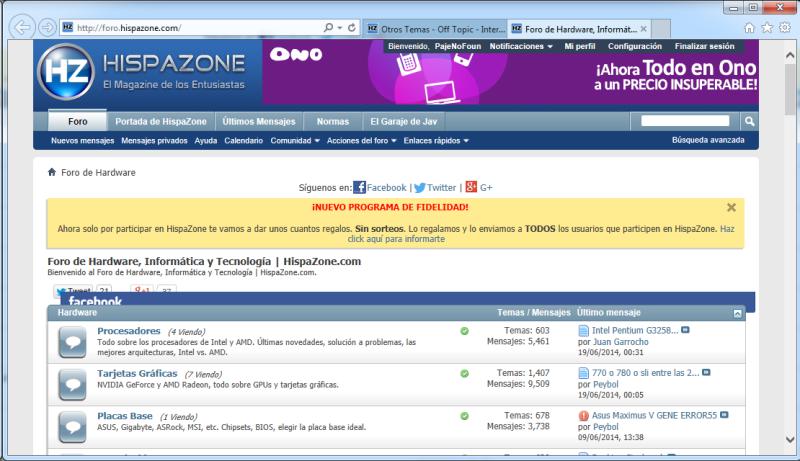800x461 pixels.
Task: Open Mi perfil link
Action: pos(580,46)
